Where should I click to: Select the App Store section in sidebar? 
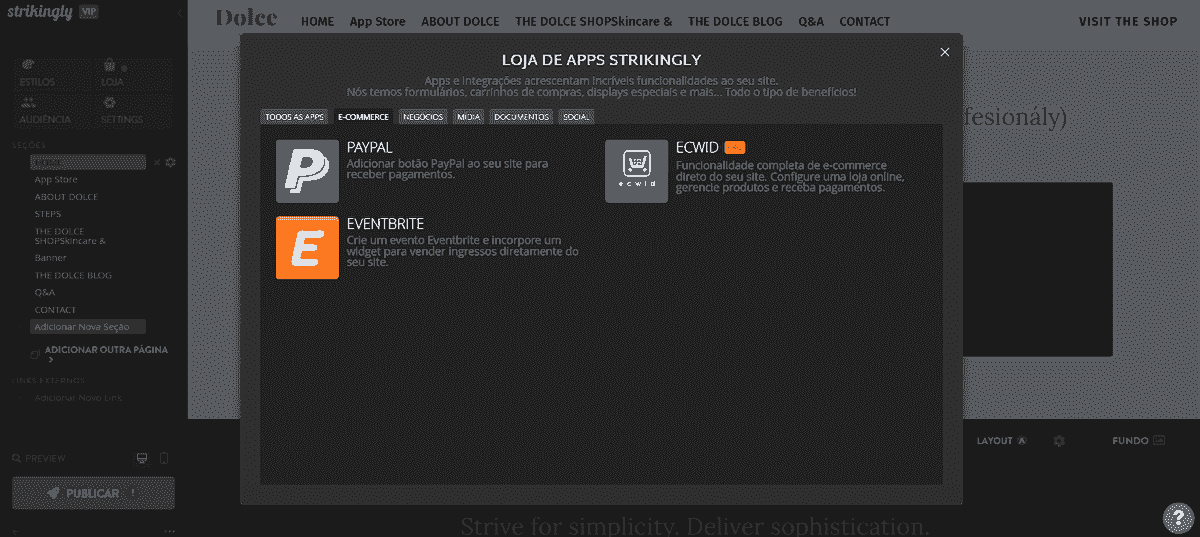pyautogui.click(x=56, y=180)
